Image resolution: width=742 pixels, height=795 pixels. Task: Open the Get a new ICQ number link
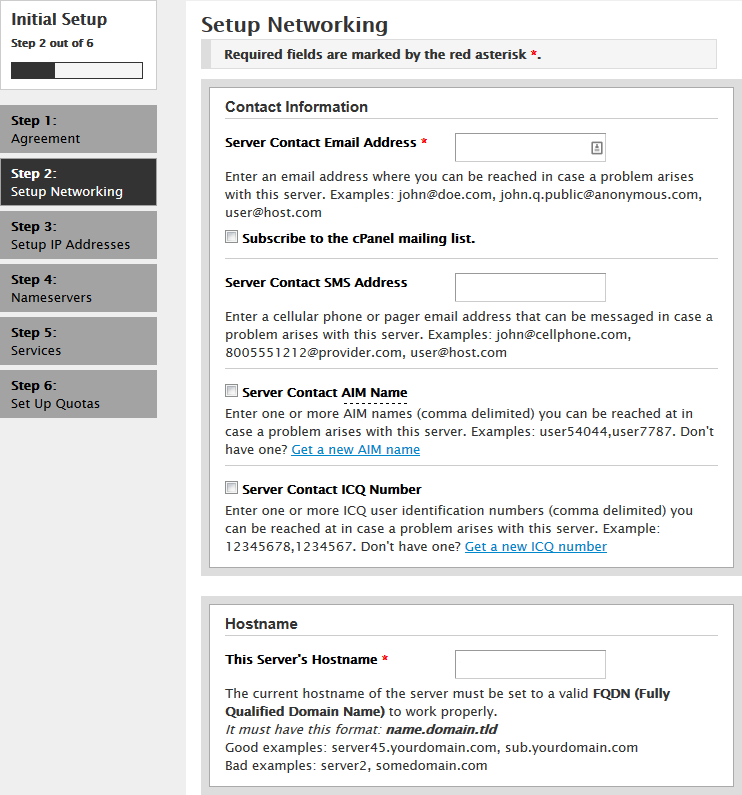(x=536, y=547)
